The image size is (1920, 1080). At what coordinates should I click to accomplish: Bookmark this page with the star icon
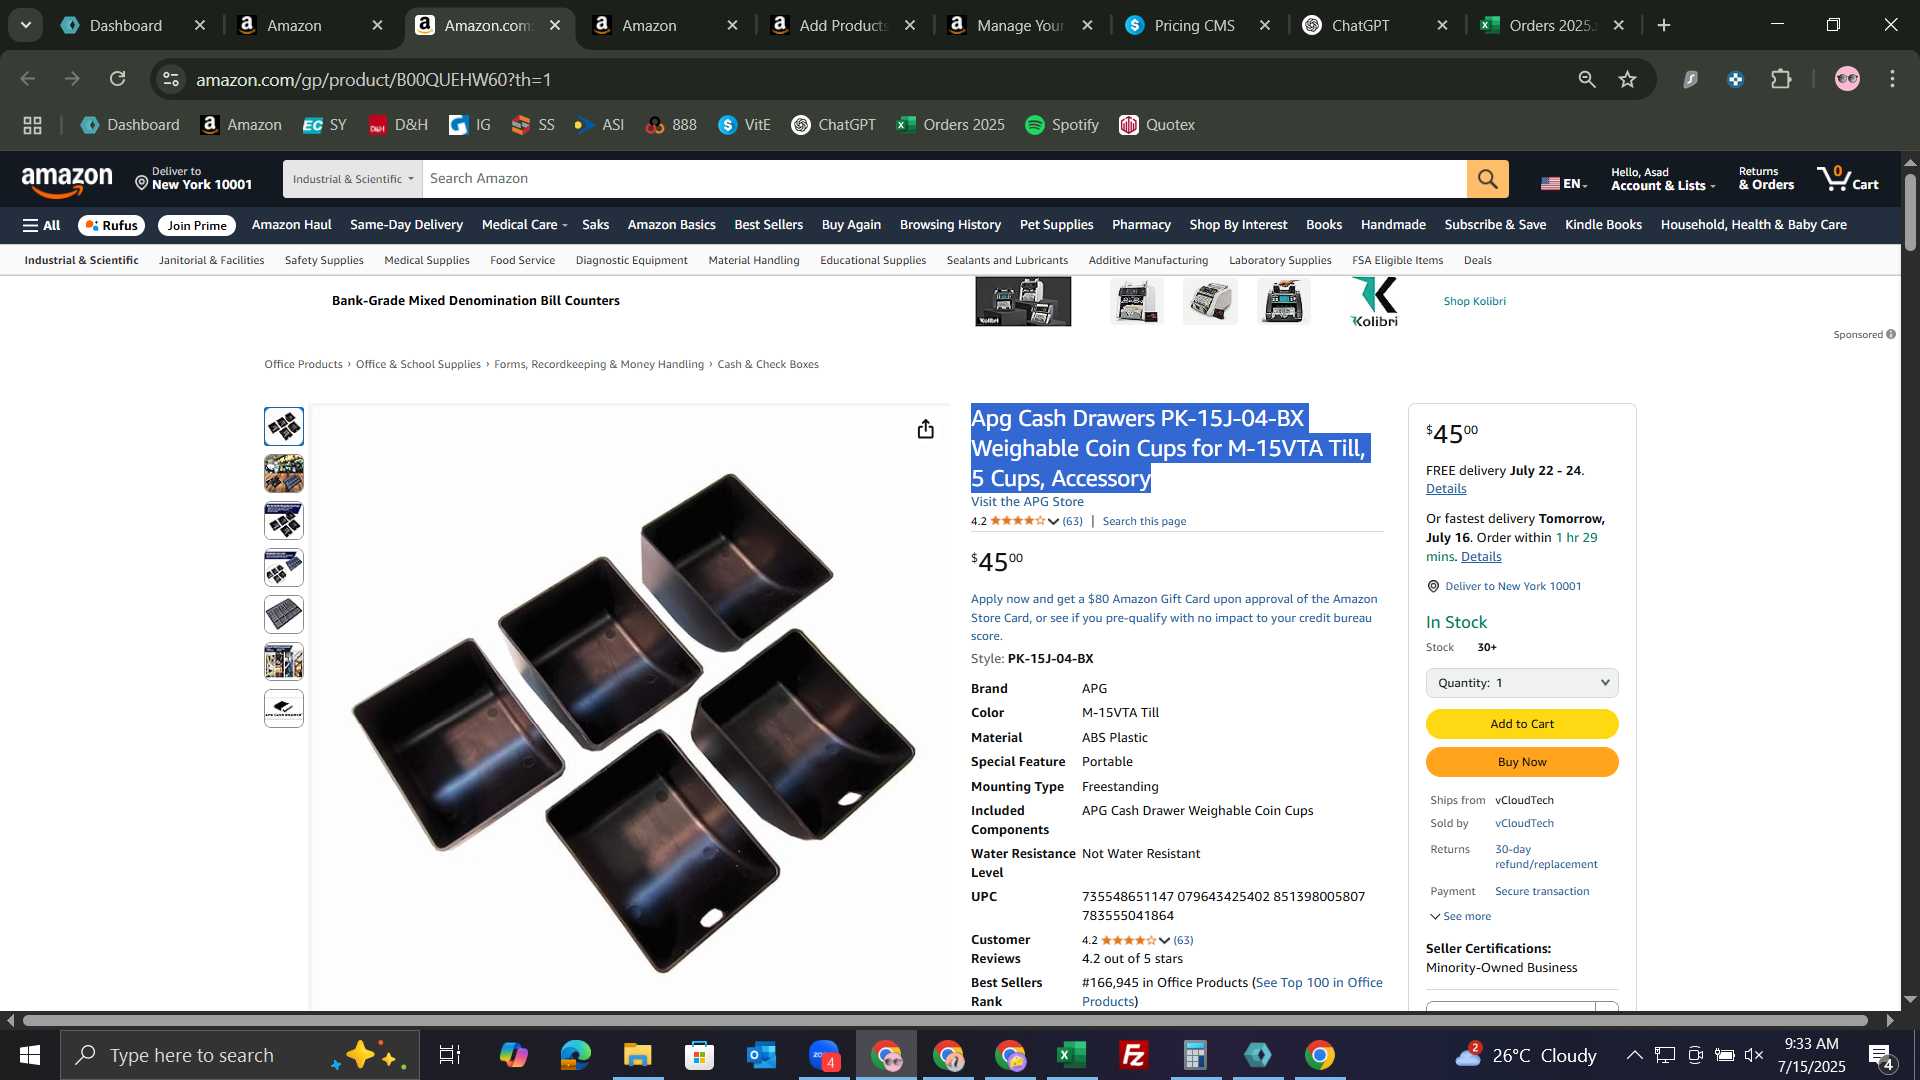1627,79
